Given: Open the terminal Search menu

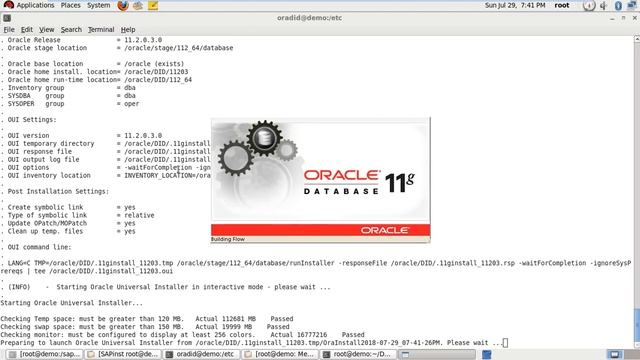Looking at the screenshot, I should pyautogui.click(x=71, y=29).
